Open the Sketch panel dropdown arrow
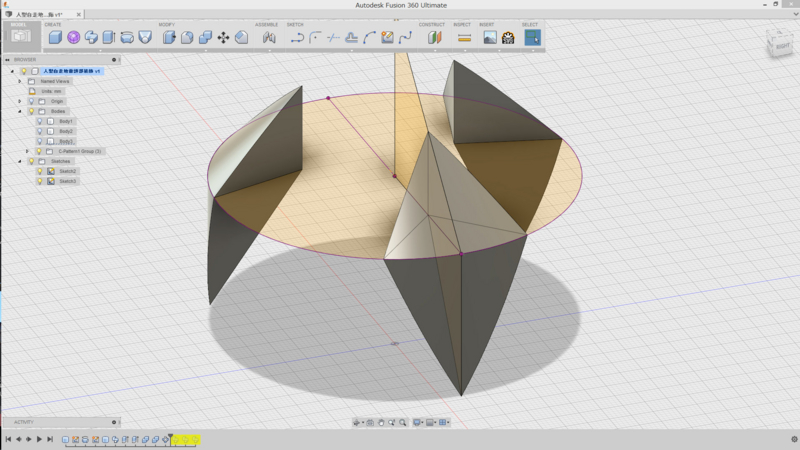800x450 pixels. (352, 51)
